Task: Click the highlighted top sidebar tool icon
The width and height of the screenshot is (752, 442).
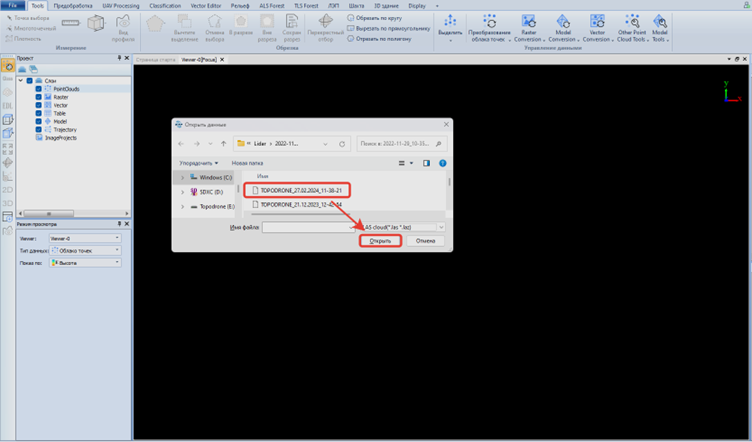Action: (8, 66)
